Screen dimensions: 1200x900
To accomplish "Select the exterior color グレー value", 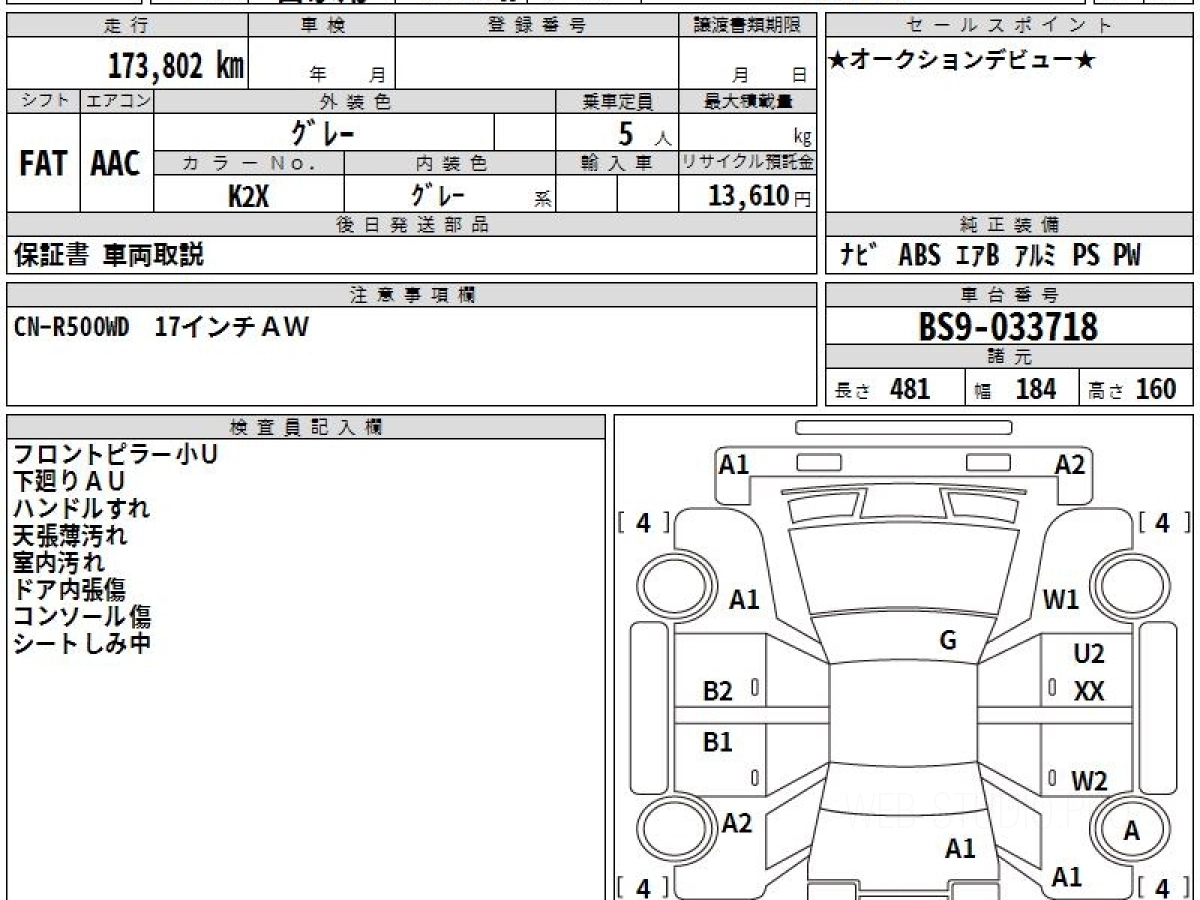I will (x=323, y=132).
